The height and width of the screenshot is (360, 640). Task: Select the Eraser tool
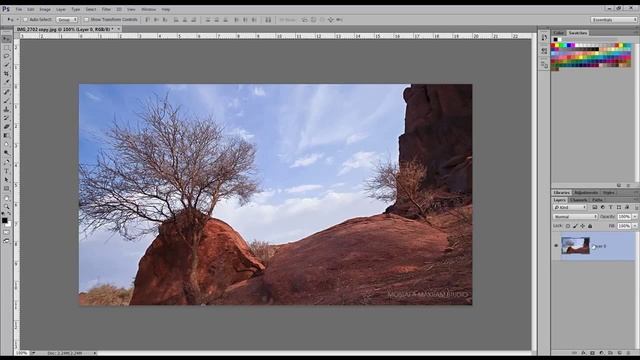(6, 127)
